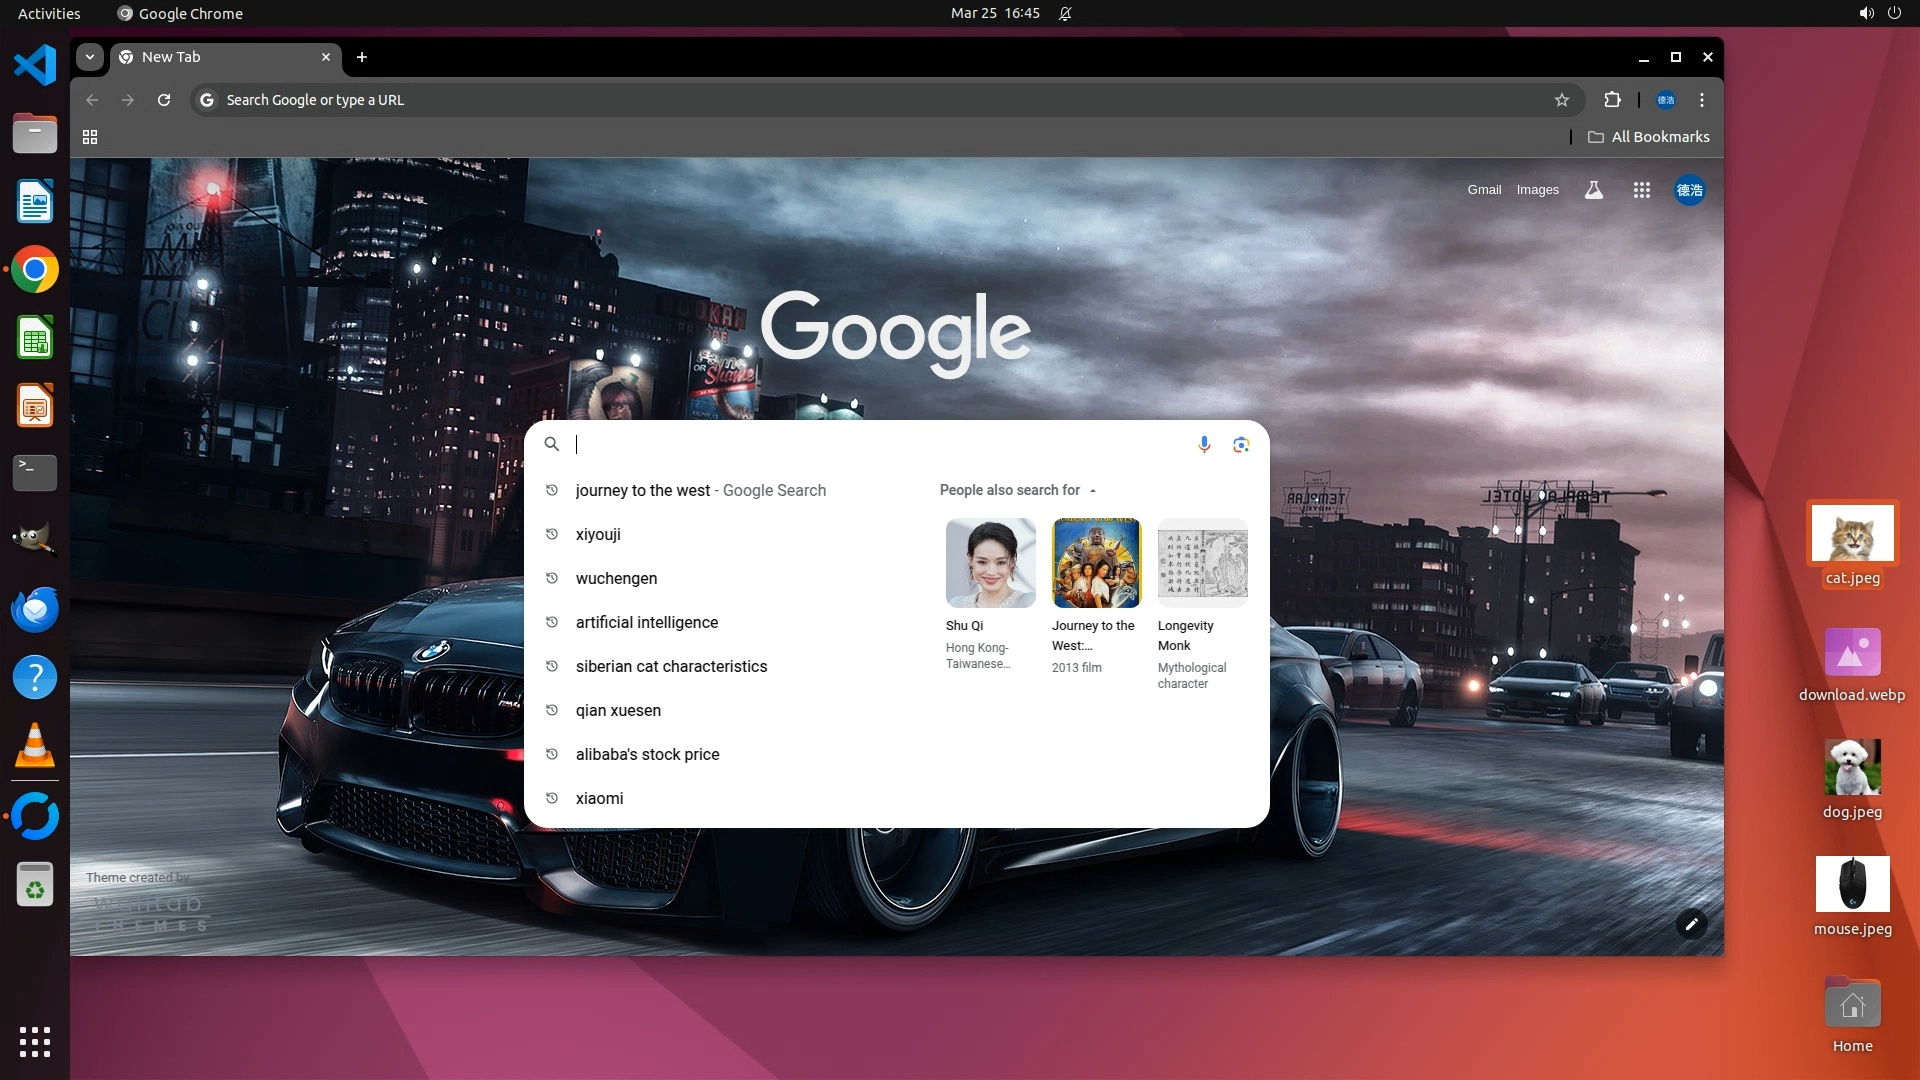Toggle the notifications bell in top bar
The height and width of the screenshot is (1080, 1920).
1065,14
